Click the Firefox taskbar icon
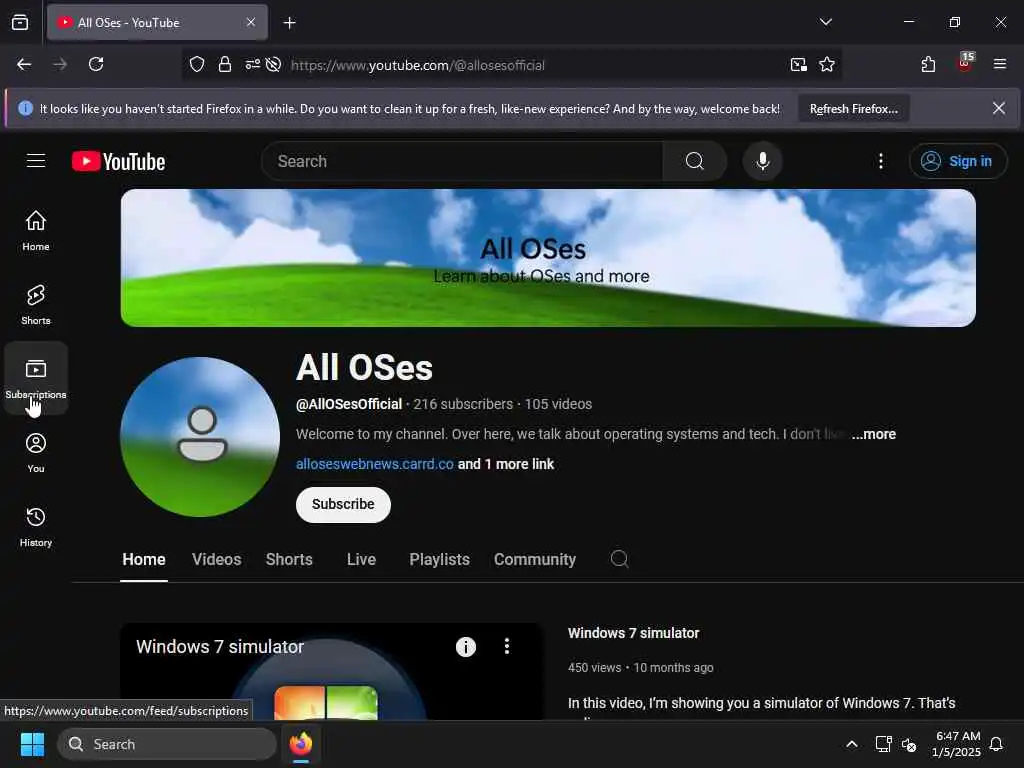This screenshot has width=1024, height=768. coord(300,744)
